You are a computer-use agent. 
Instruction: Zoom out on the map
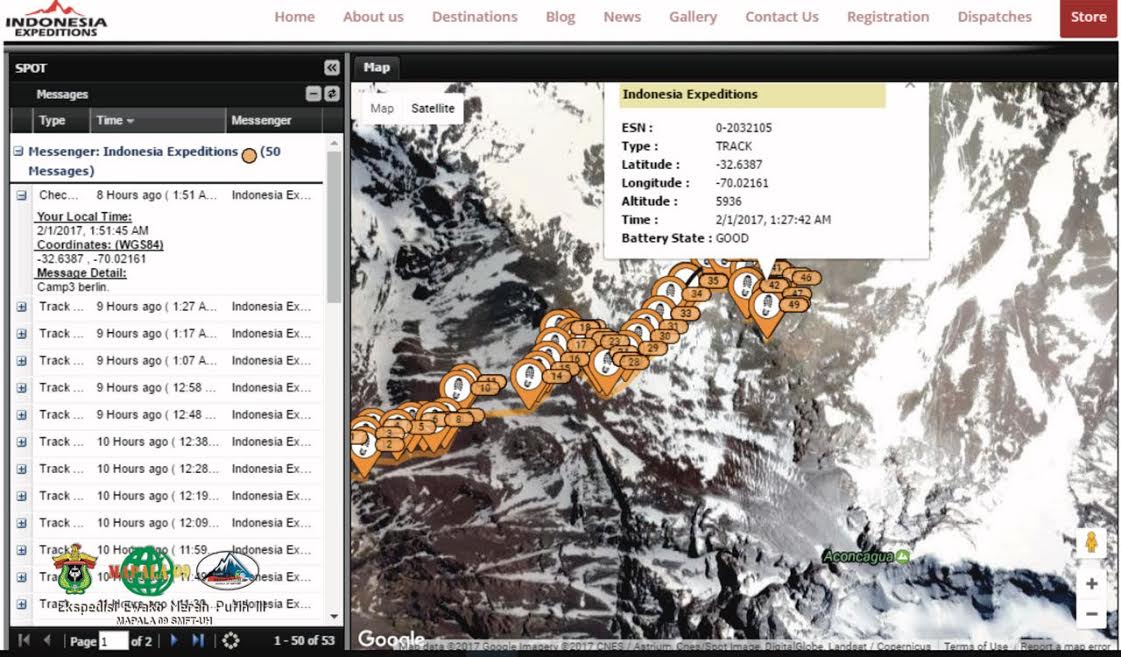tap(1091, 614)
